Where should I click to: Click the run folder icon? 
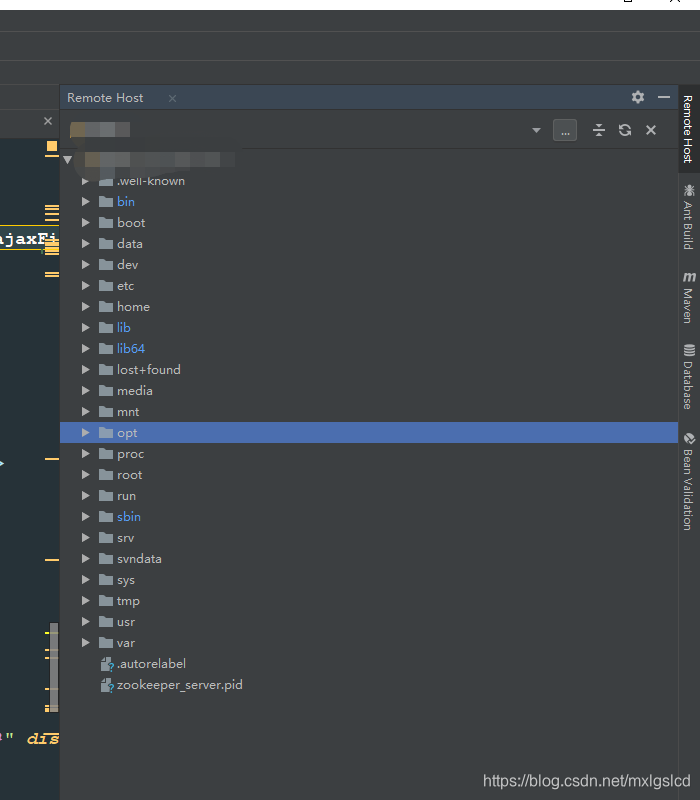point(106,495)
